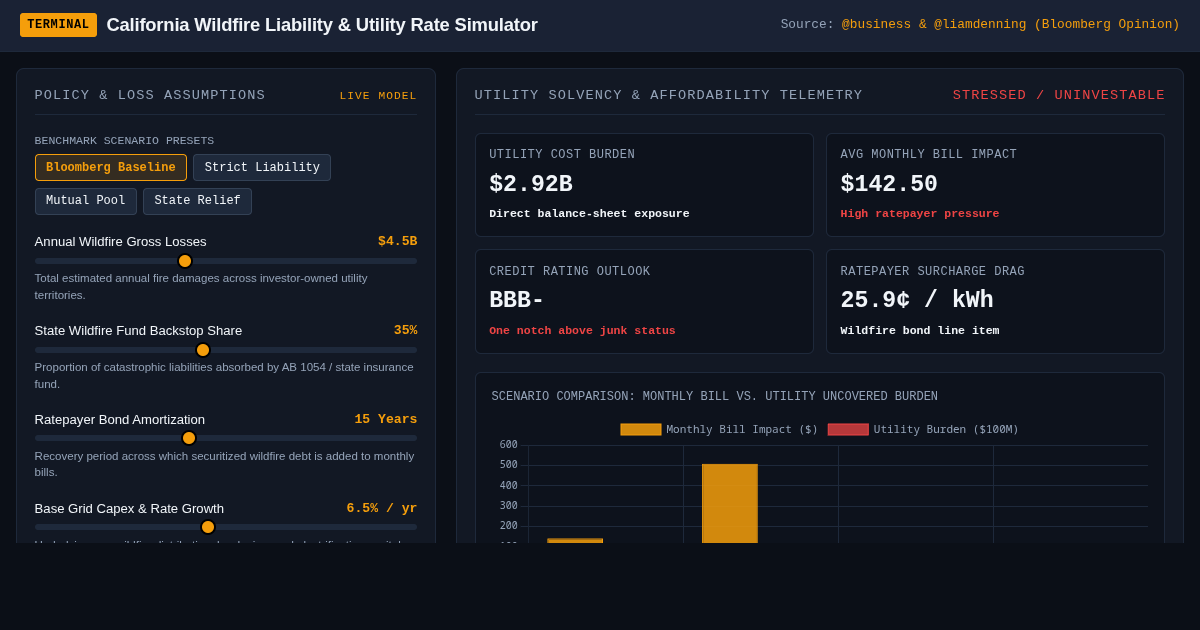
Task: Click State Wildfire Fund Backstop Share slider
Action: [226, 350]
